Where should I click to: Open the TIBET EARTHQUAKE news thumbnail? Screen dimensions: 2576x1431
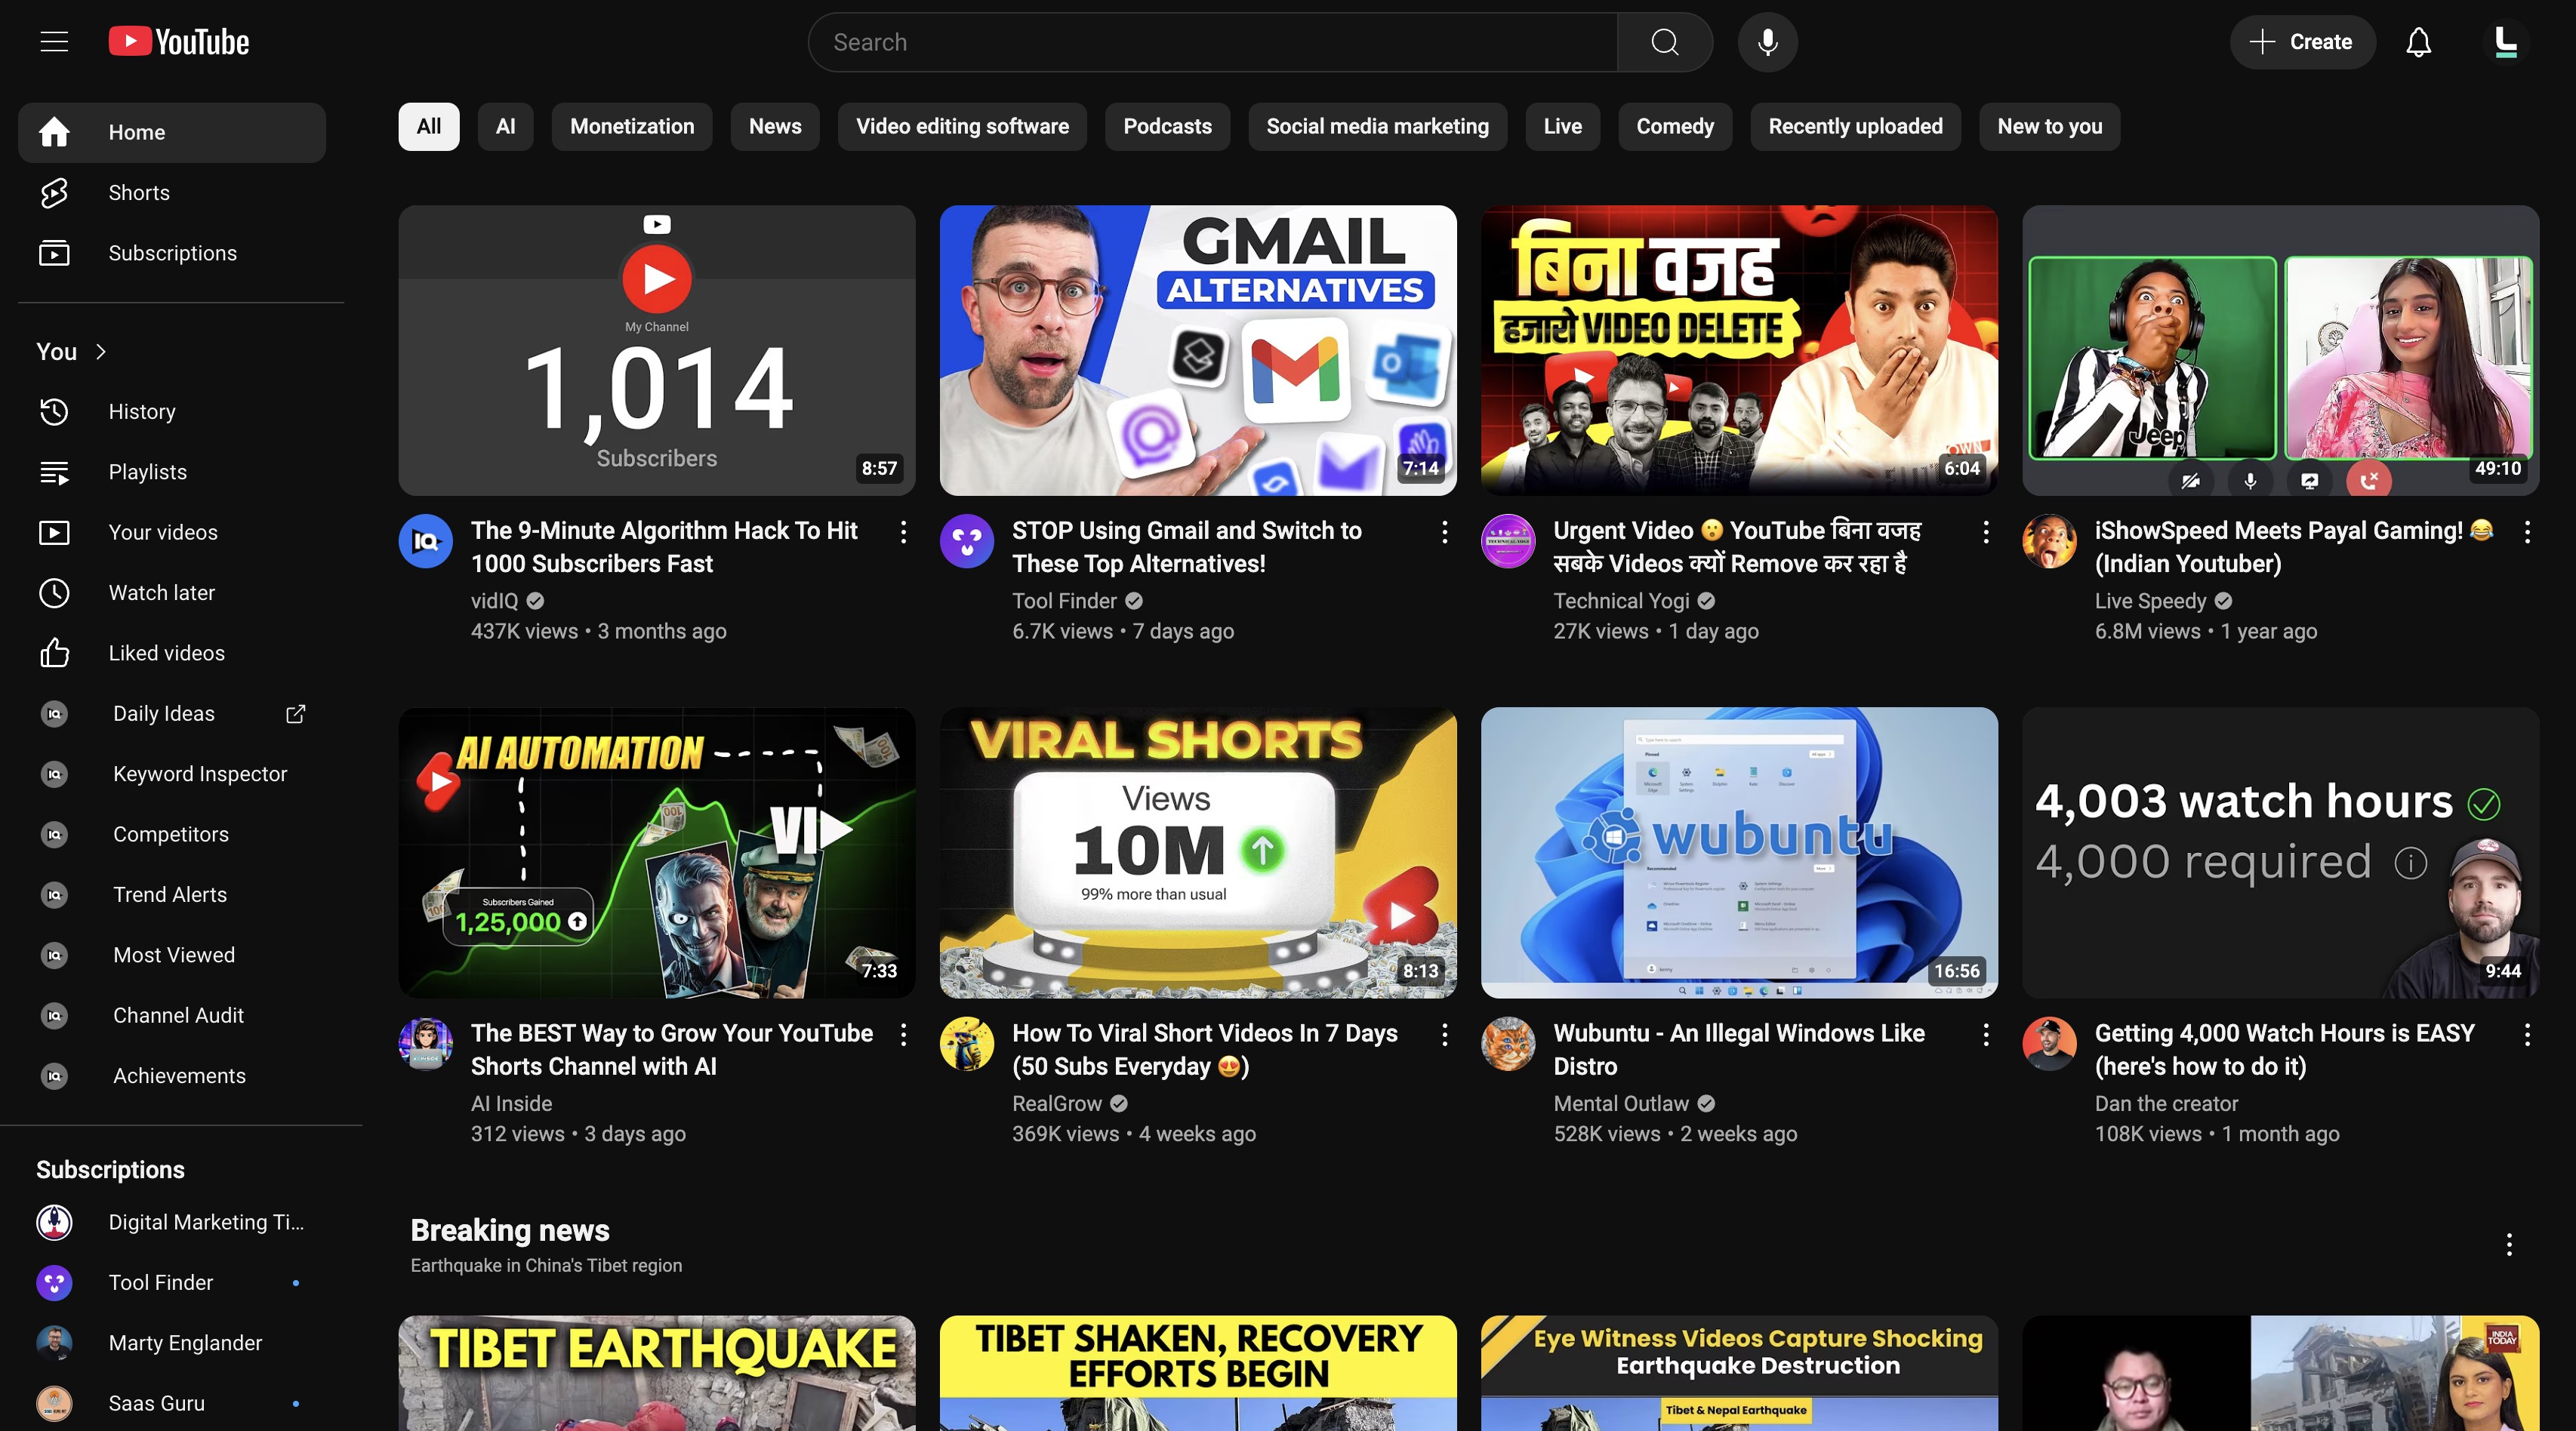click(x=657, y=1373)
